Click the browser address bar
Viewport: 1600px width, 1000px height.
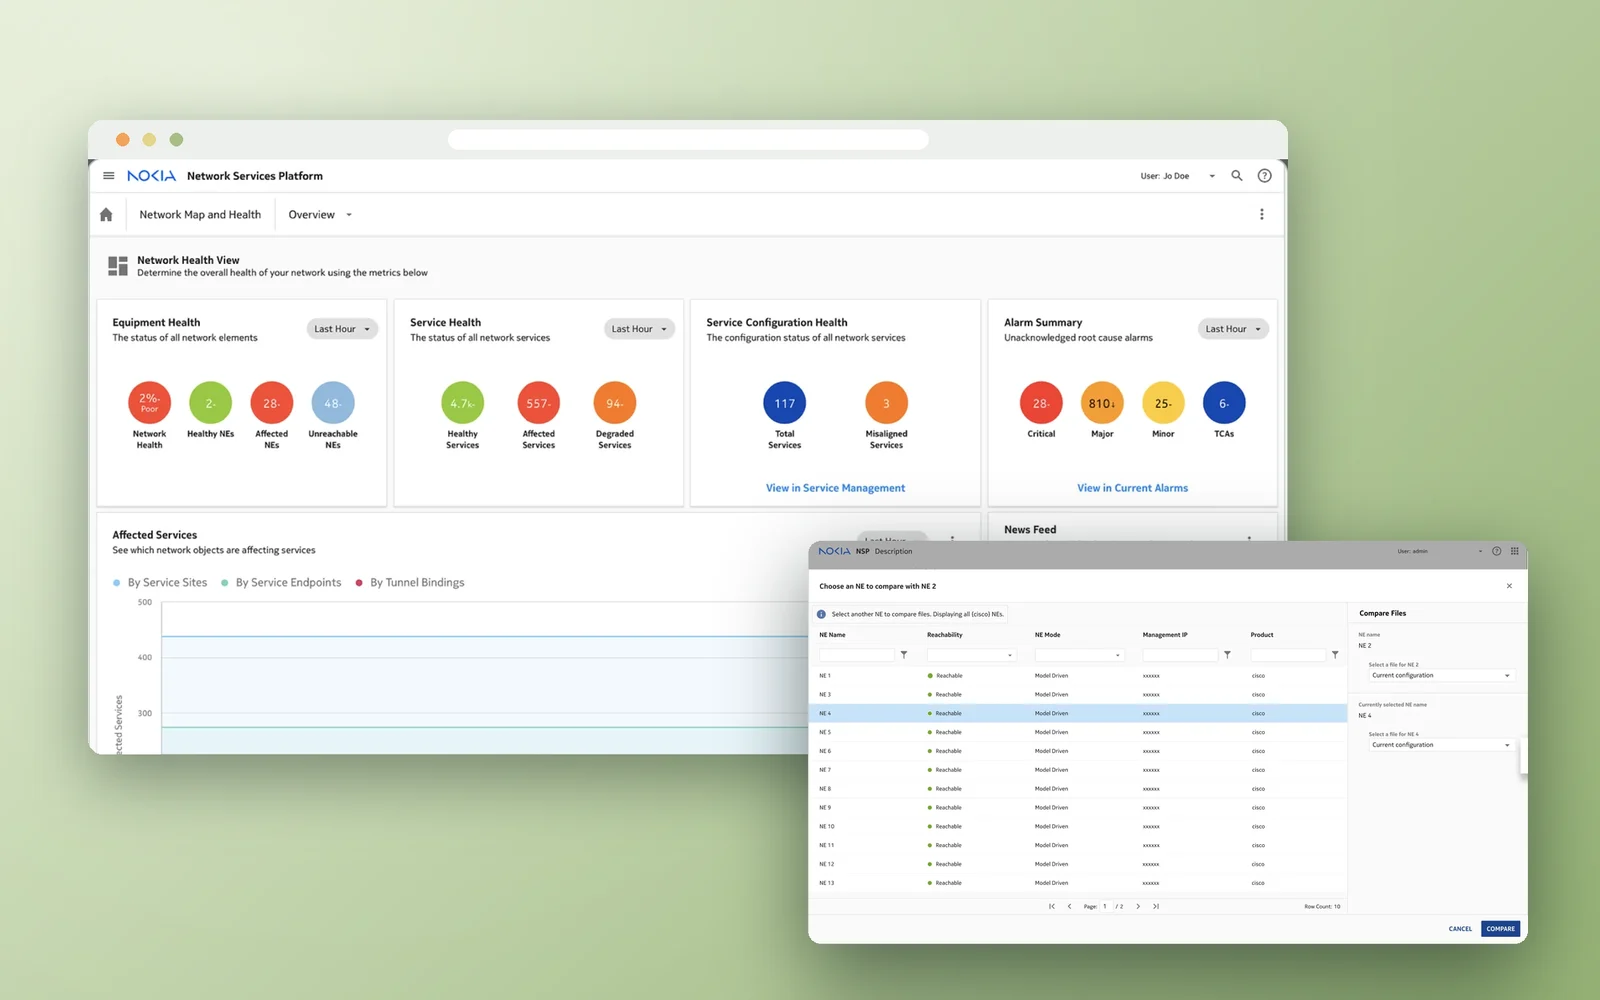688,140
